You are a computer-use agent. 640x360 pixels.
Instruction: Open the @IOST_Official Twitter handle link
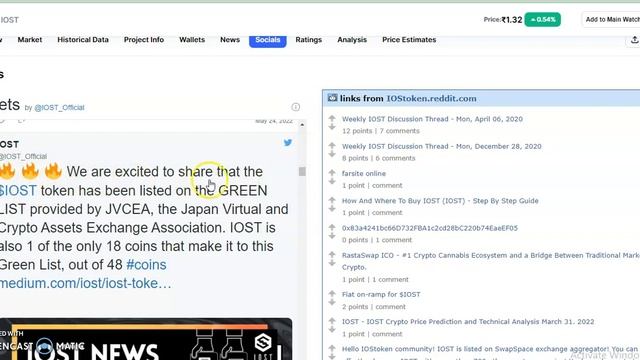tap(59, 108)
